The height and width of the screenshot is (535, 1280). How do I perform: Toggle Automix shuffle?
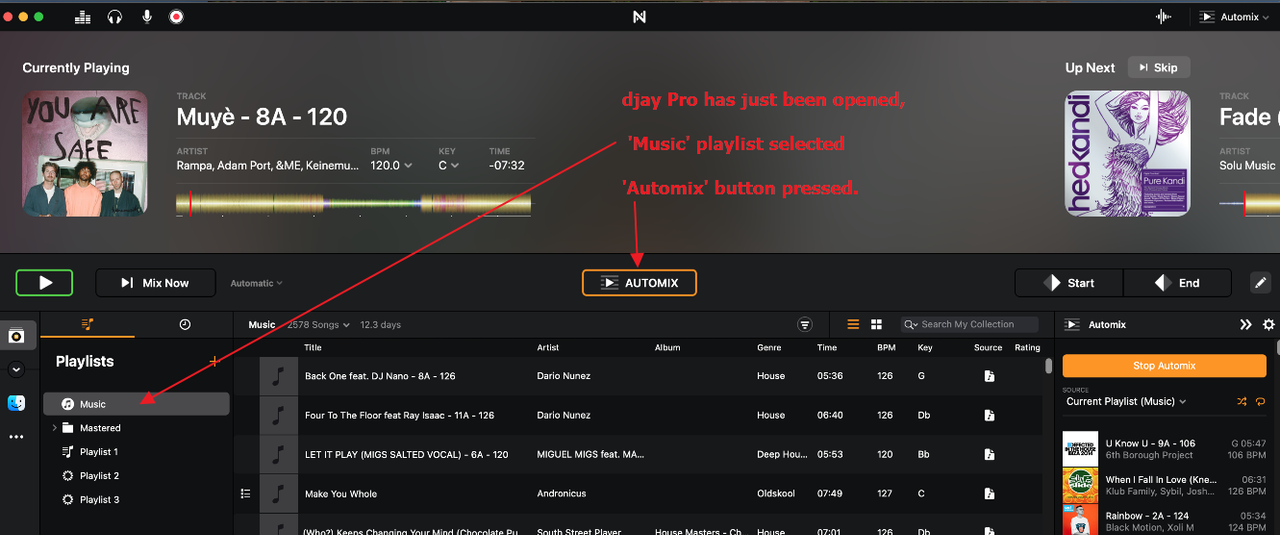[x=1241, y=401]
